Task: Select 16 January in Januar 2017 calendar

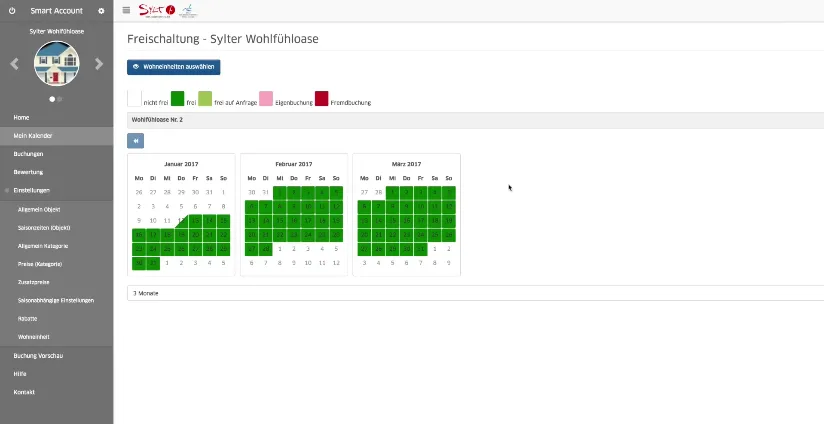Action: [x=139, y=235]
